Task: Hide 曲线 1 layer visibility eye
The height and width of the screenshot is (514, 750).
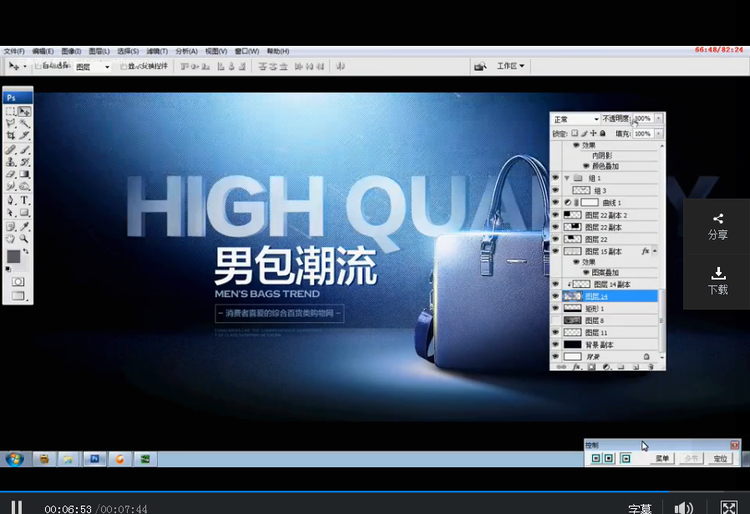Action: [x=556, y=202]
